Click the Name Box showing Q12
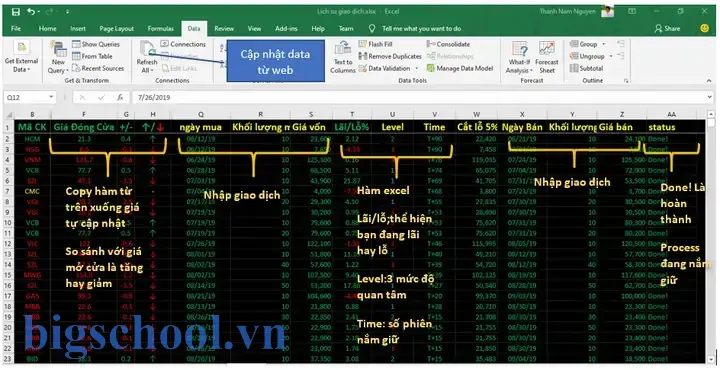This screenshot has height=370, width=720. [25, 97]
